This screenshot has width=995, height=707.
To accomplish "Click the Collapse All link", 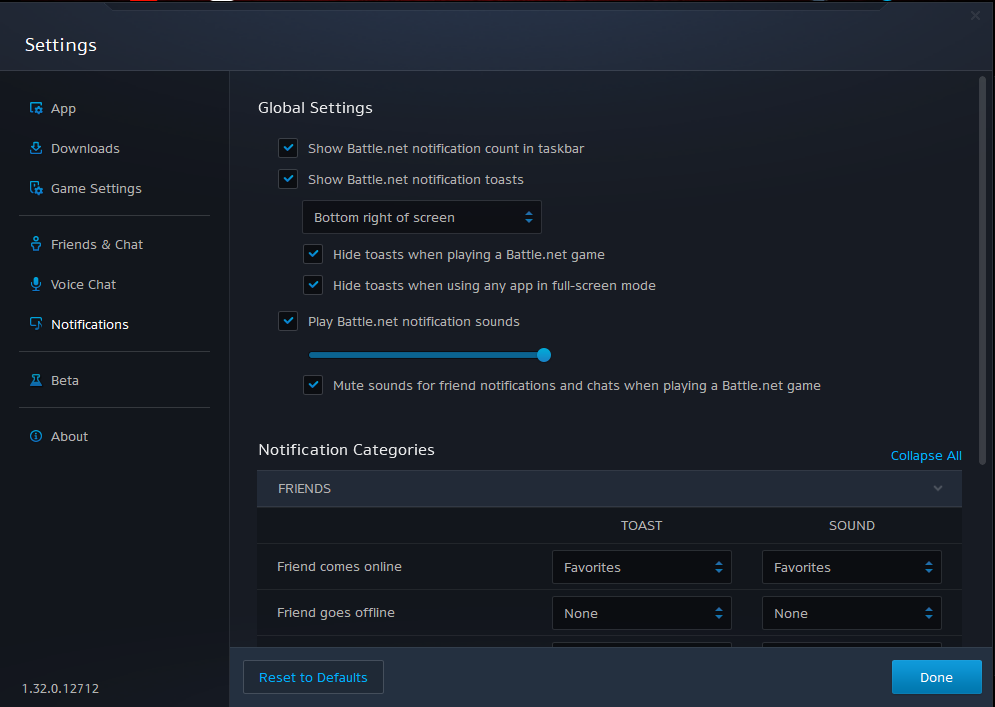I will tap(926, 456).
